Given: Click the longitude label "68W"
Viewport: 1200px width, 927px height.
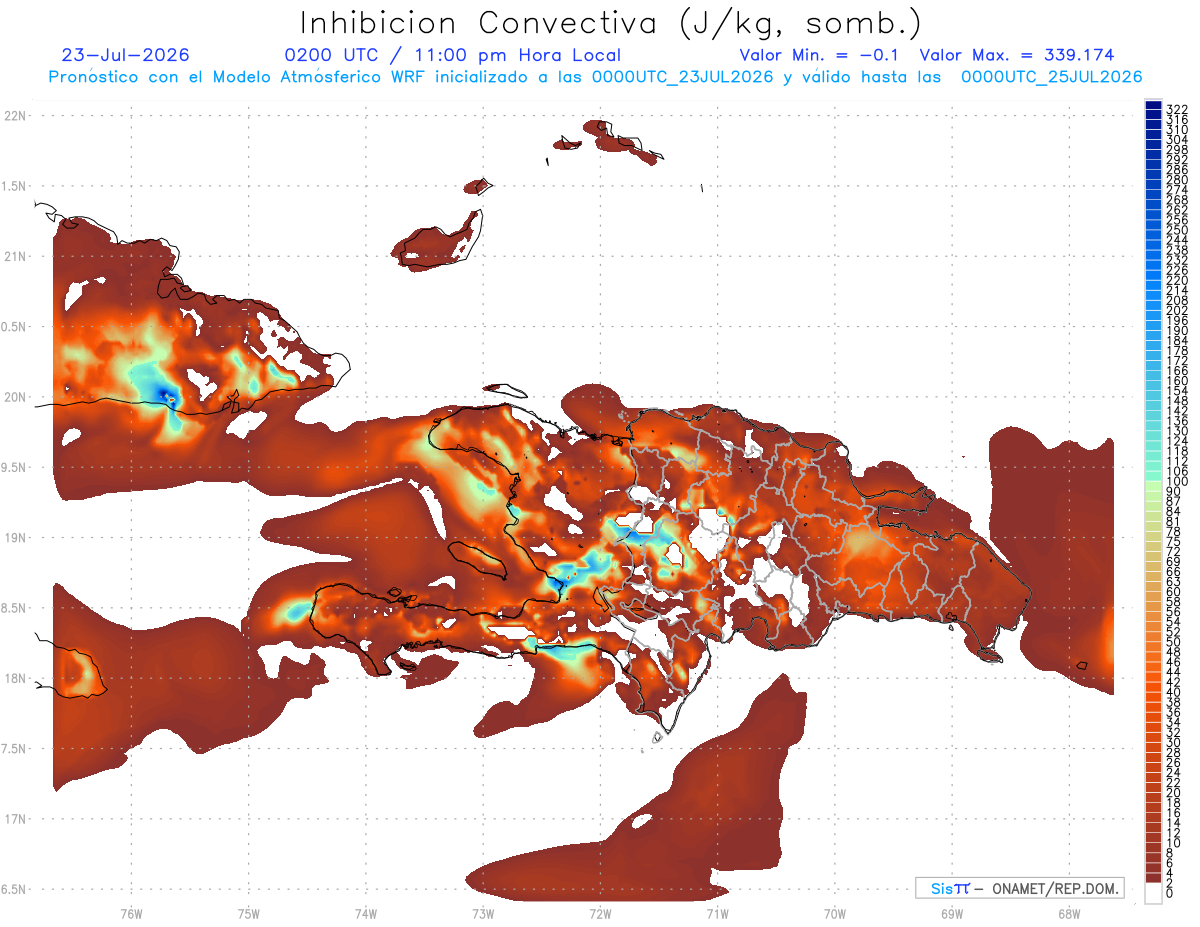Looking at the screenshot, I should tap(1069, 913).
